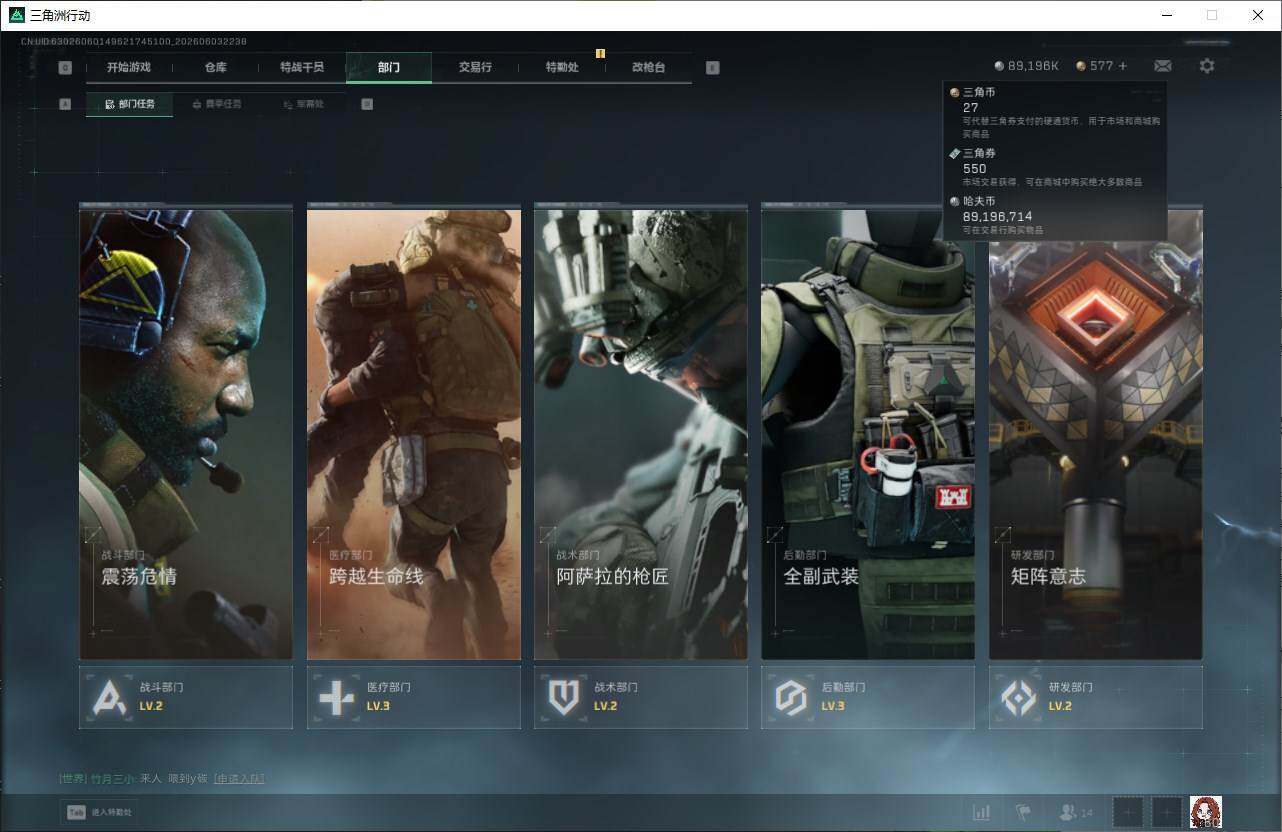1282x832 pixels.
Task: Open the settings gear icon
Action: pyautogui.click(x=1207, y=66)
